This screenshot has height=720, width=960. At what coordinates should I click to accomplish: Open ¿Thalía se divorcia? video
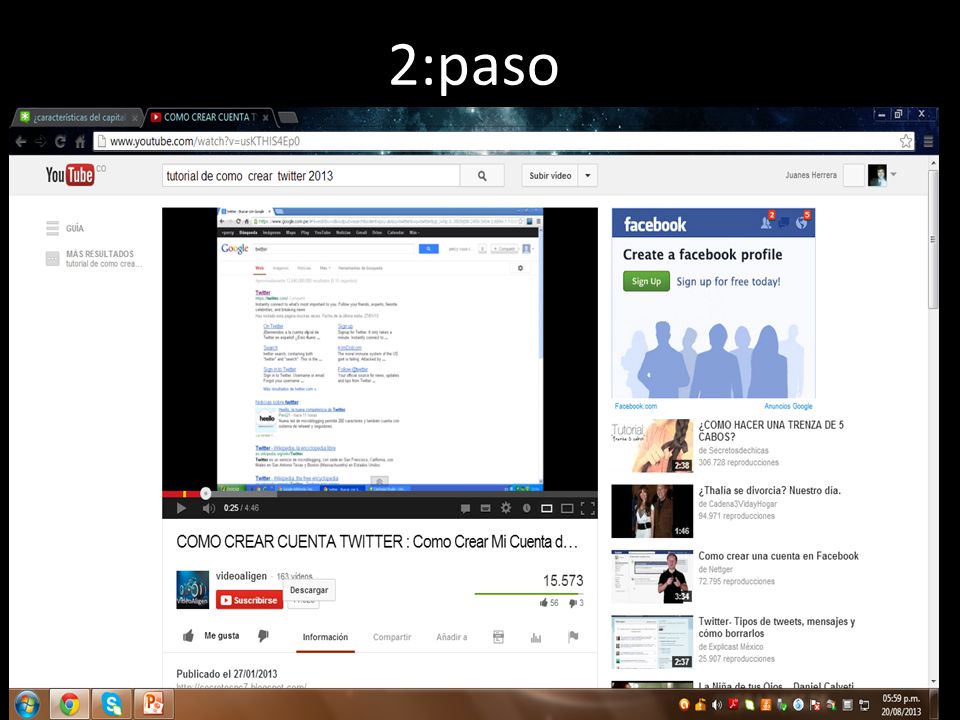(x=770, y=490)
